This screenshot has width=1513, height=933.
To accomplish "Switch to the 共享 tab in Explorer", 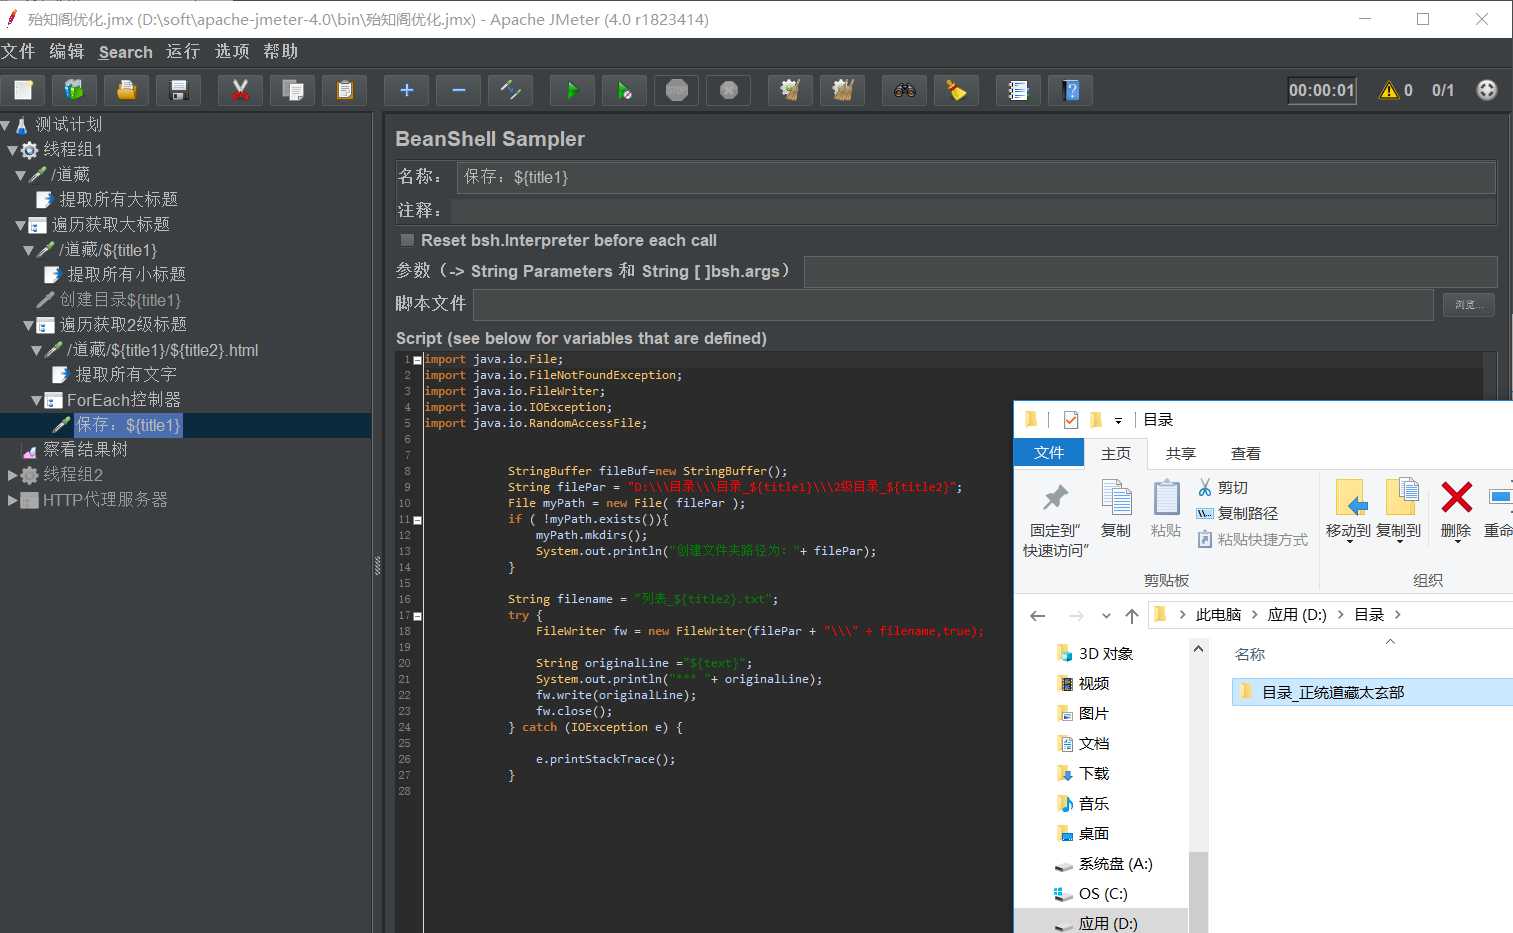I will pos(1181,453).
